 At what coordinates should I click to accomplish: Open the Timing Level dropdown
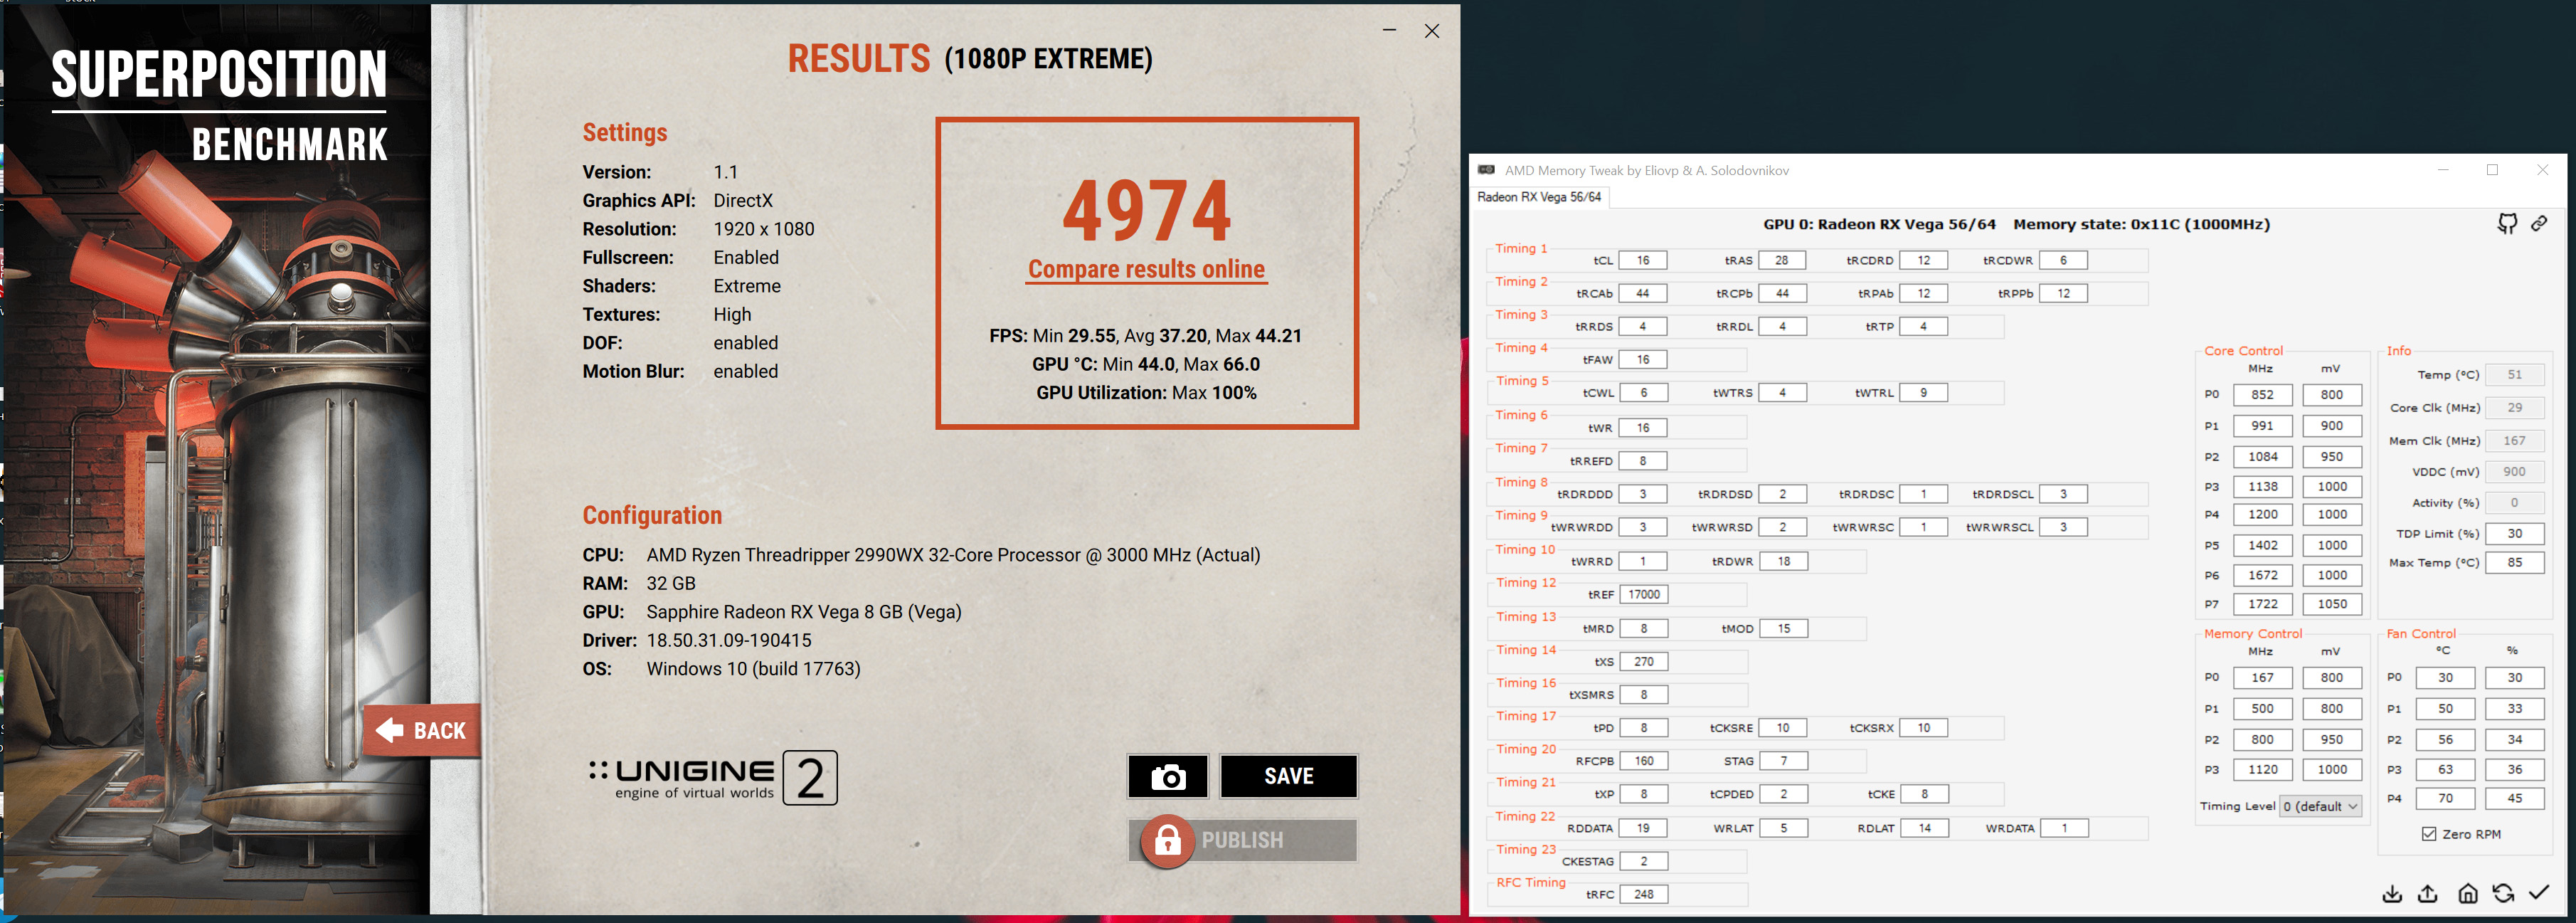(2320, 806)
